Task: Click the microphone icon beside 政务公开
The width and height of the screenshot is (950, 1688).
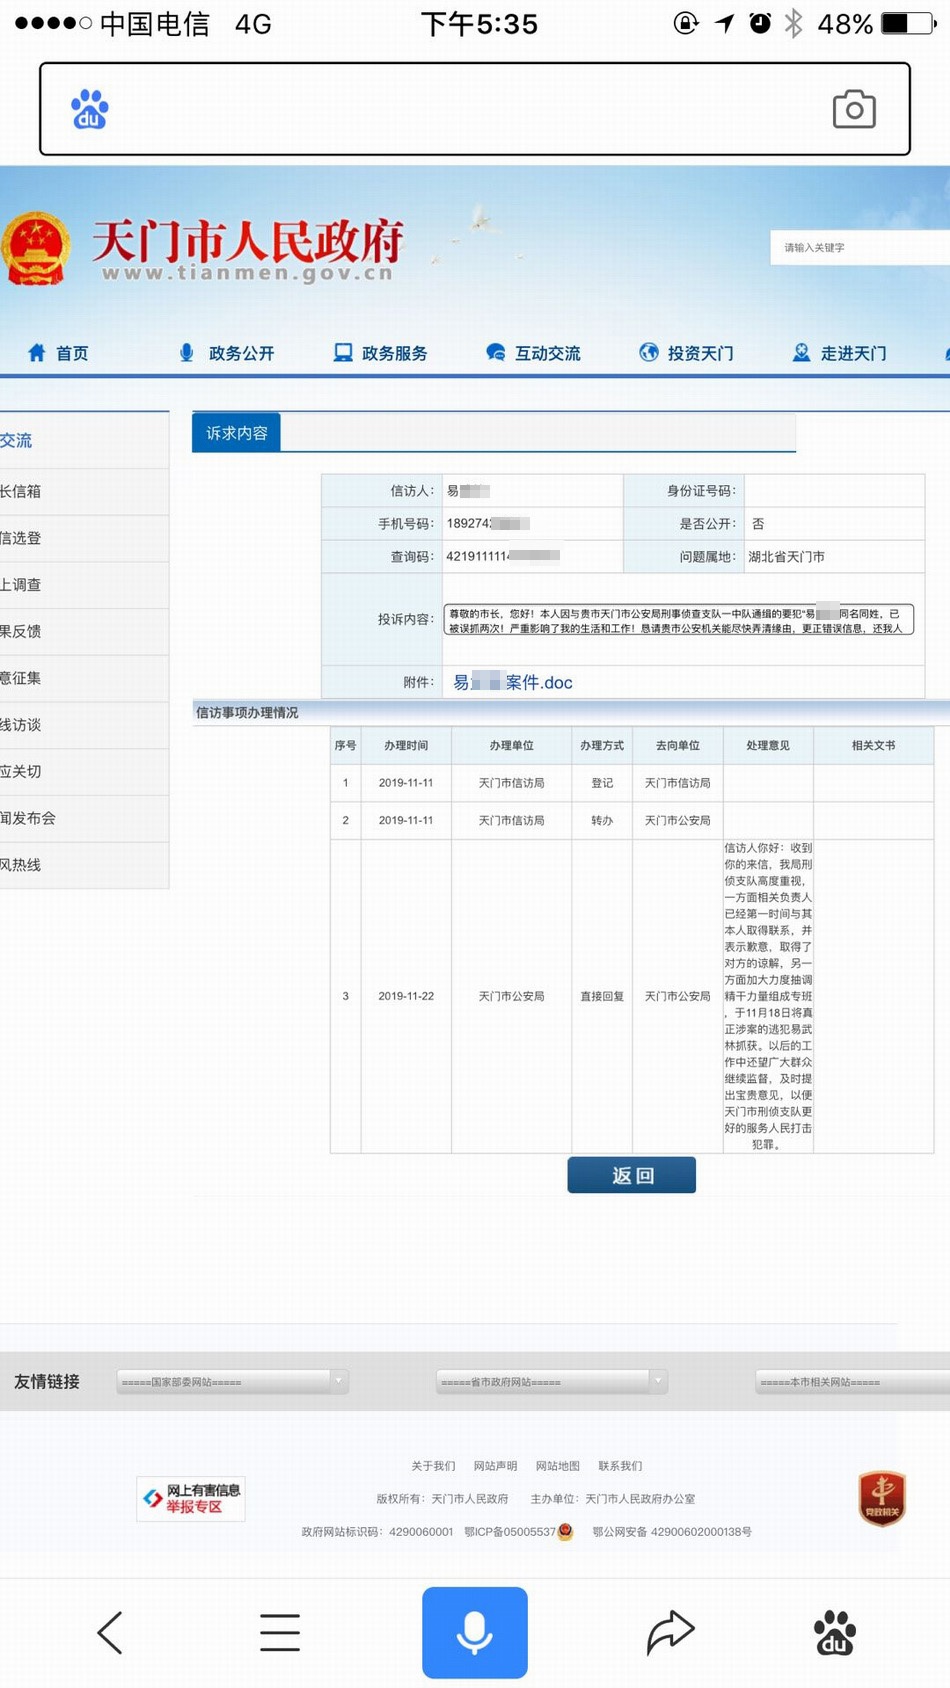Action: point(187,352)
